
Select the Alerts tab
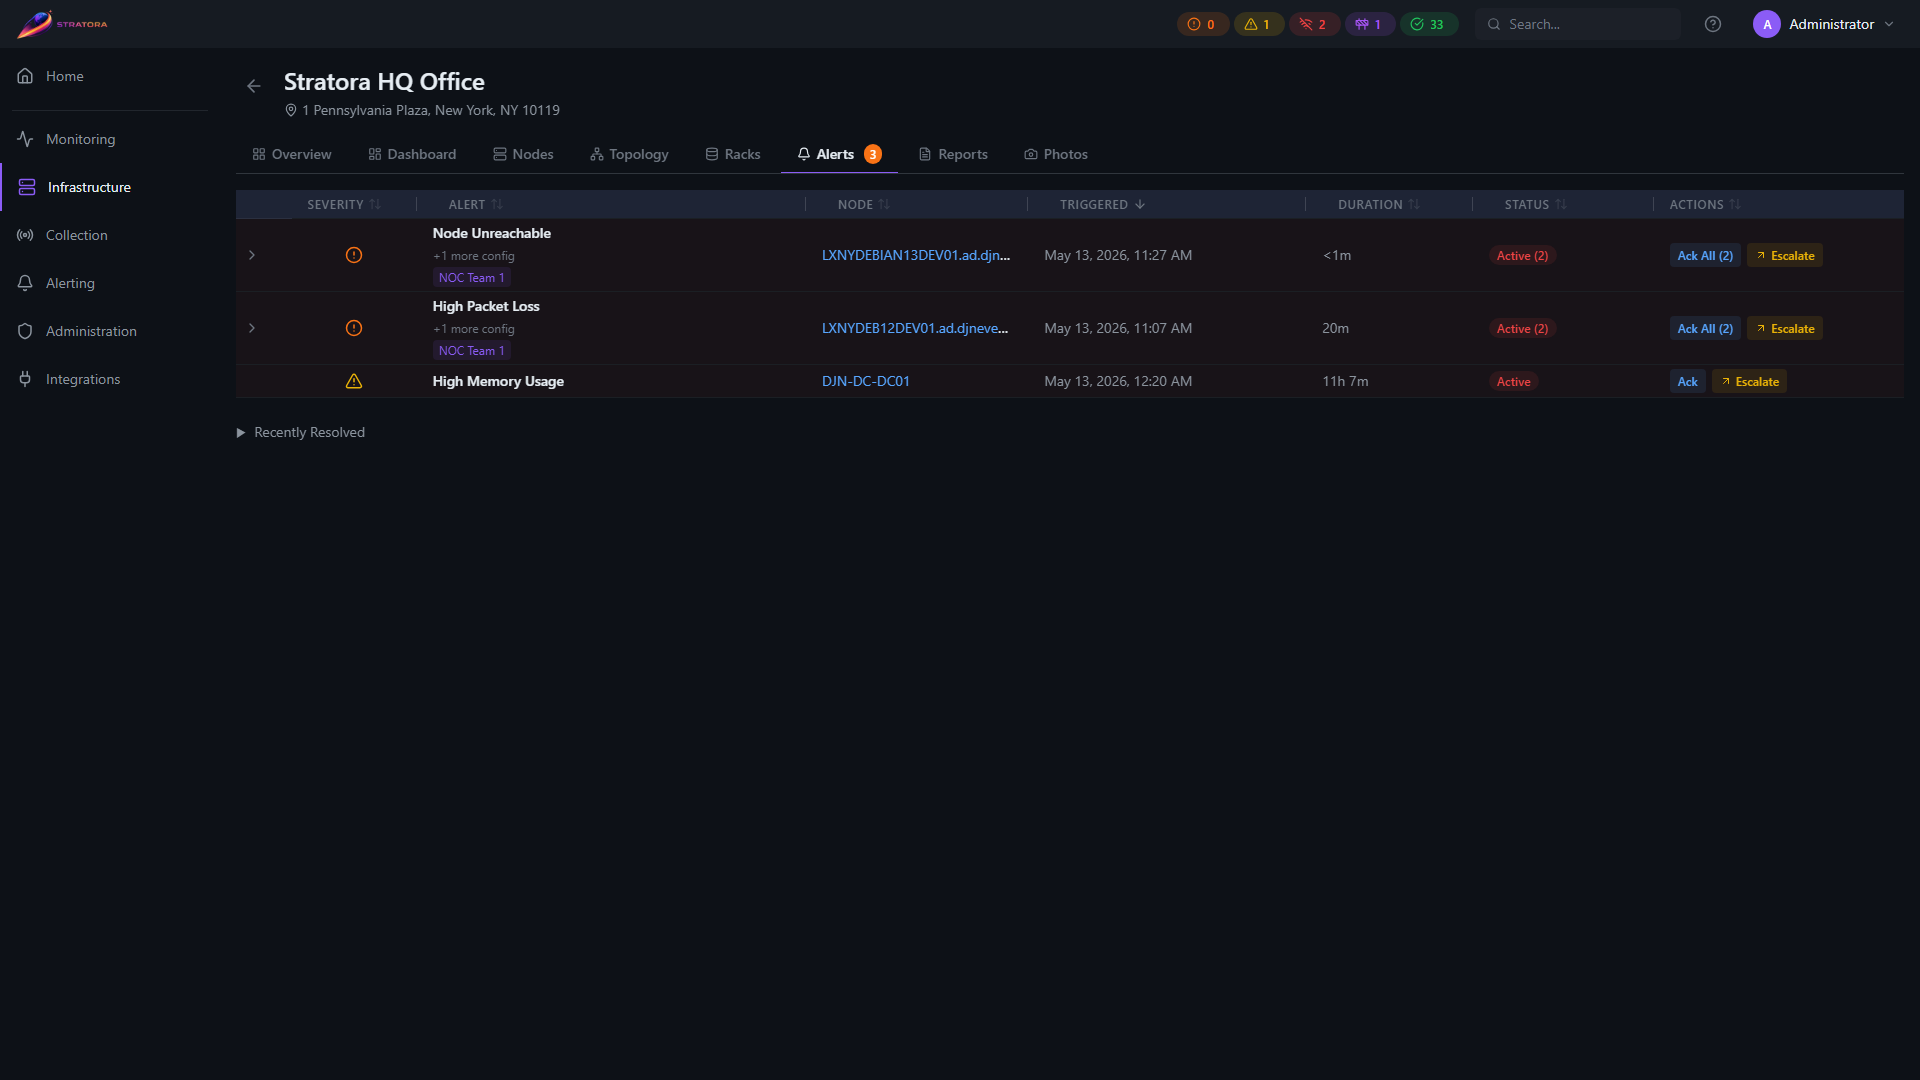point(839,154)
